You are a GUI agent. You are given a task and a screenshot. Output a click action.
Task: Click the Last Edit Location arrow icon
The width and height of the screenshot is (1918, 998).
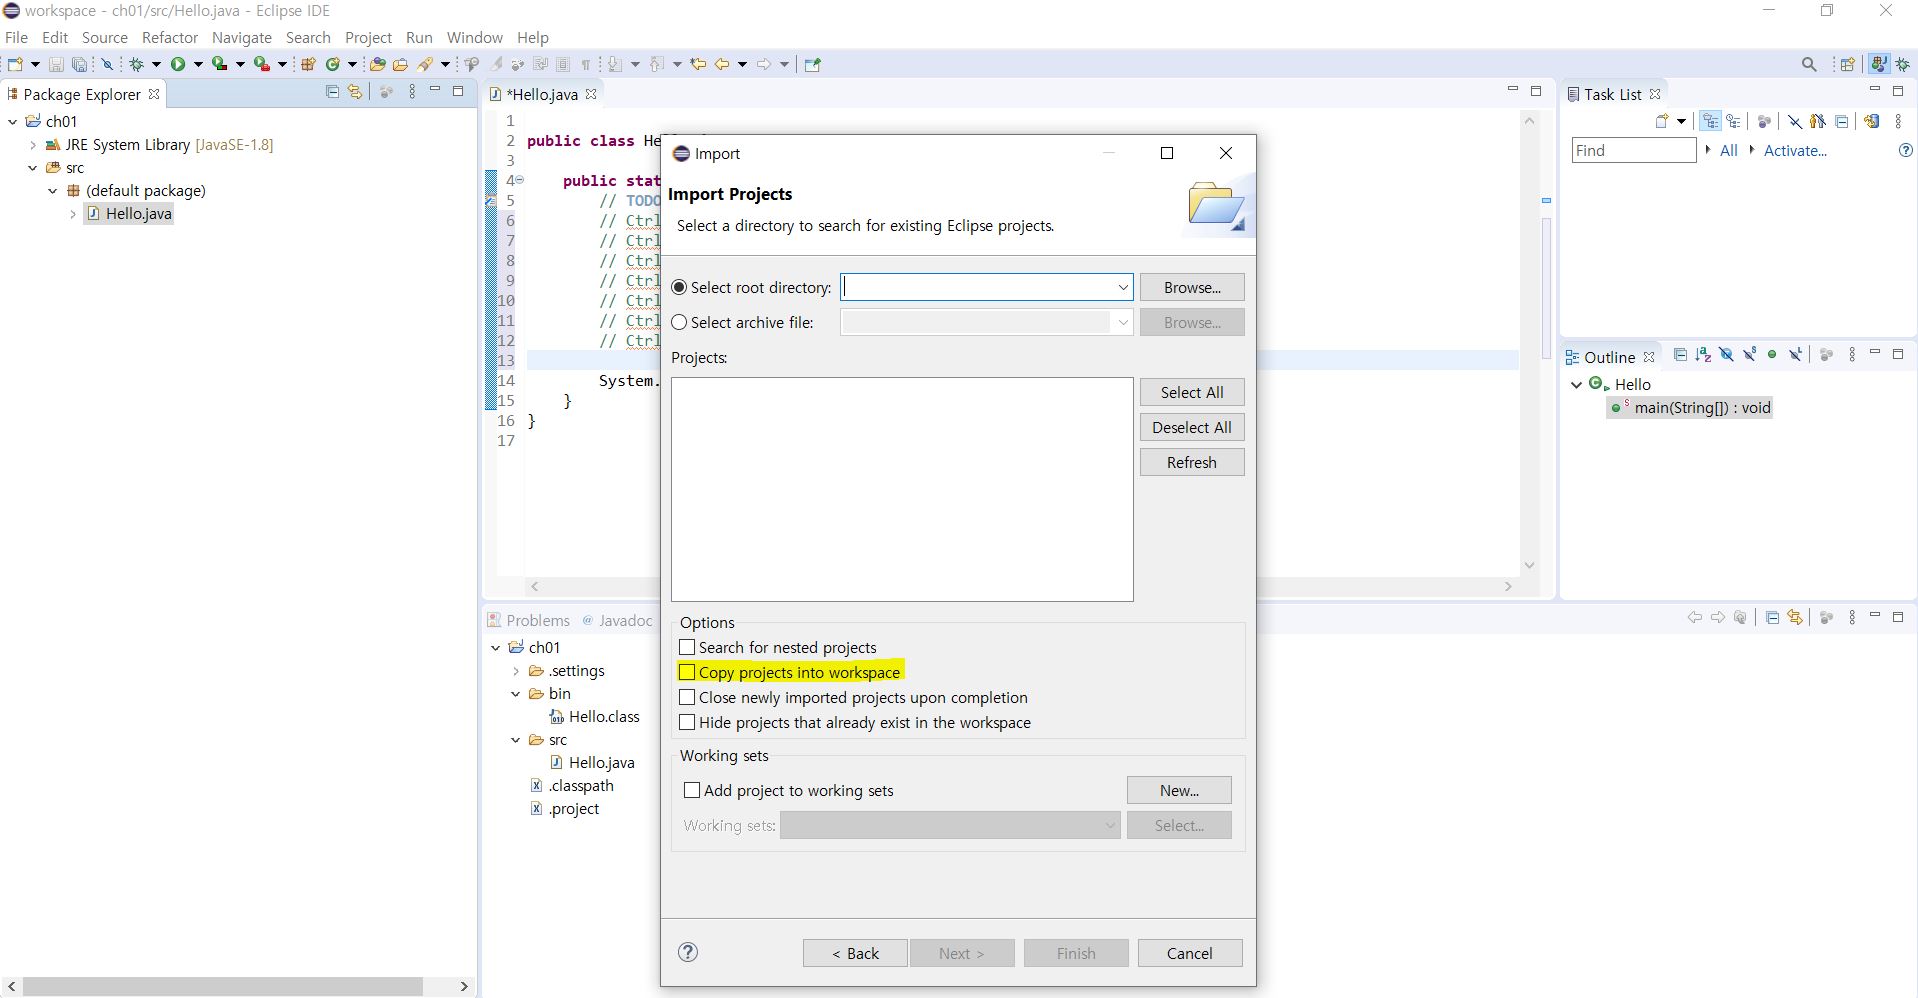[x=698, y=64]
